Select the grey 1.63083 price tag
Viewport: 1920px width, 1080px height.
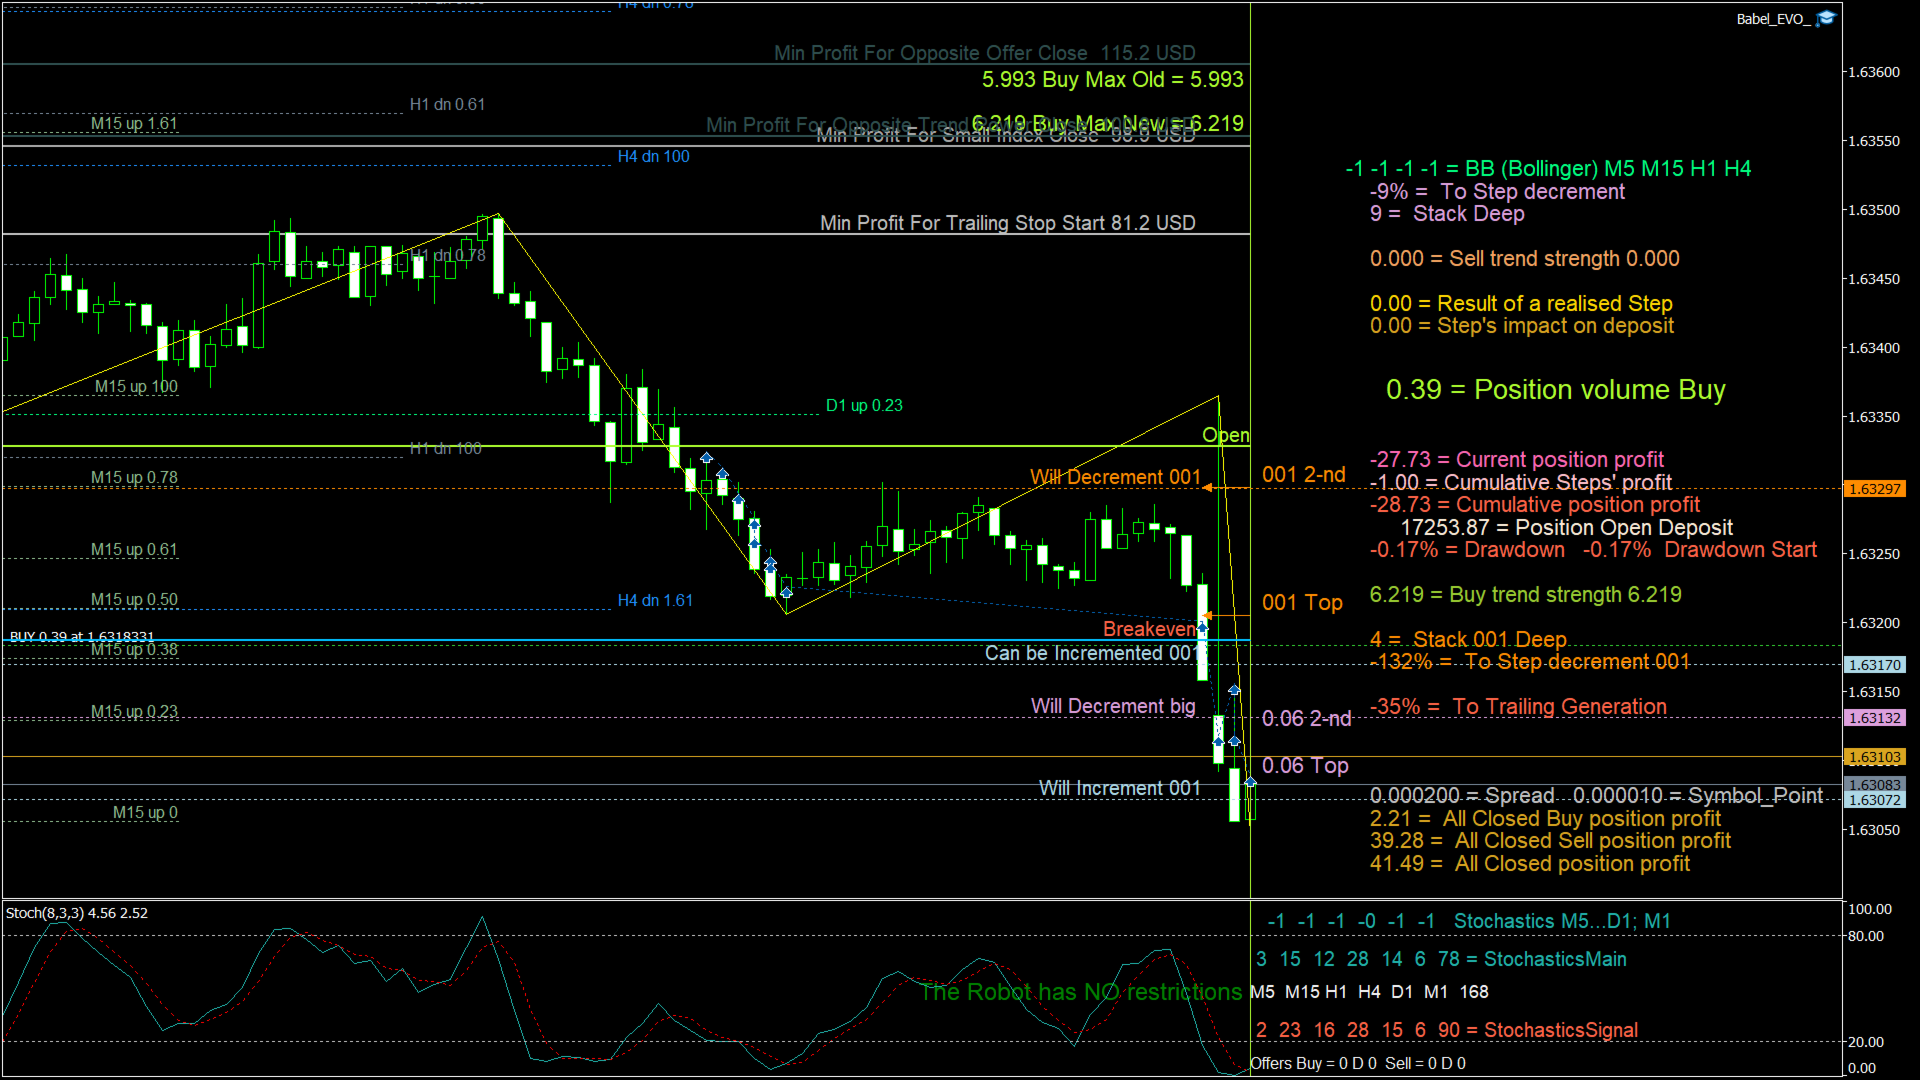click(x=1874, y=785)
